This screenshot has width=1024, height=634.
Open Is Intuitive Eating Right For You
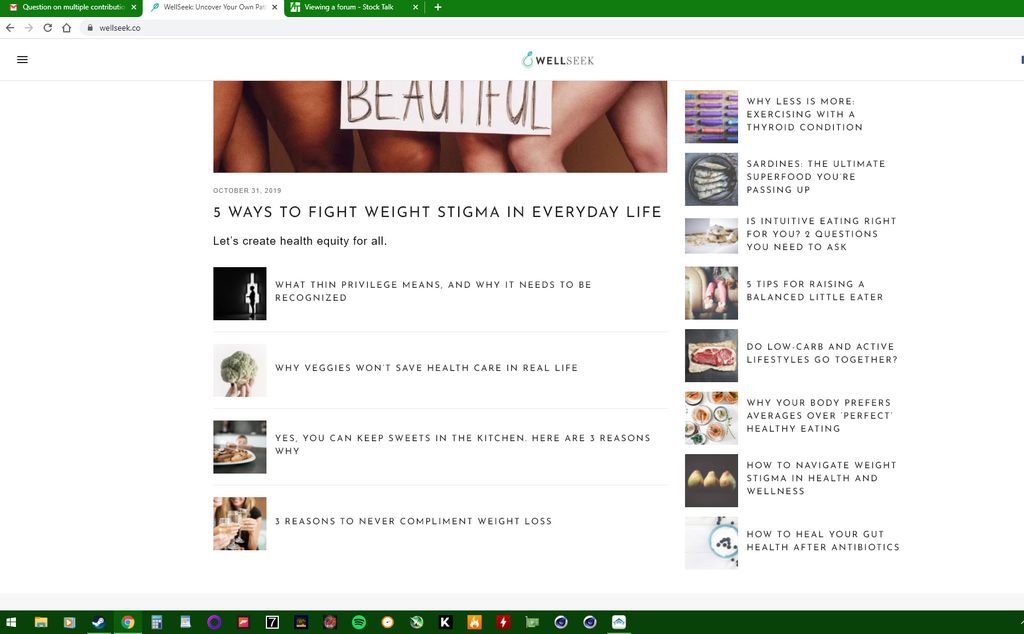[x=821, y=234]
